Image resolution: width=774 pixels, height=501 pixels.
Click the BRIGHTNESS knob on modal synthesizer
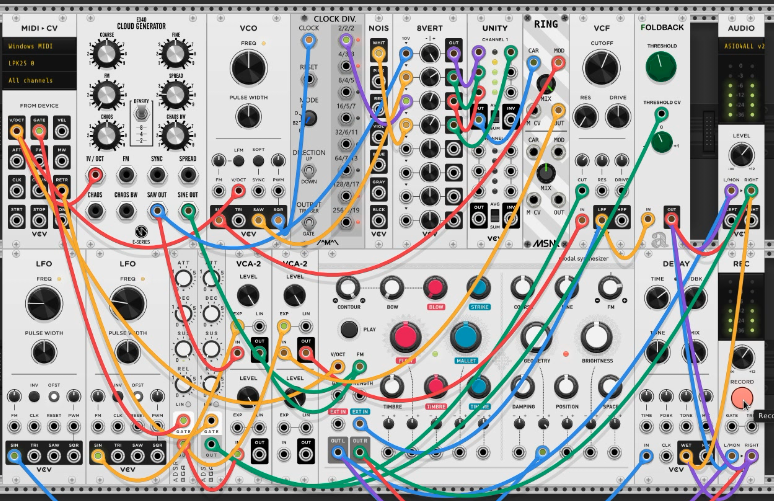click(596, 337)
